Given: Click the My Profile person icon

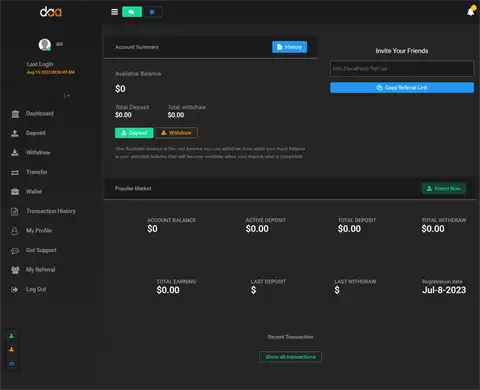Looking at the screenshot, I should click(15, 231).
